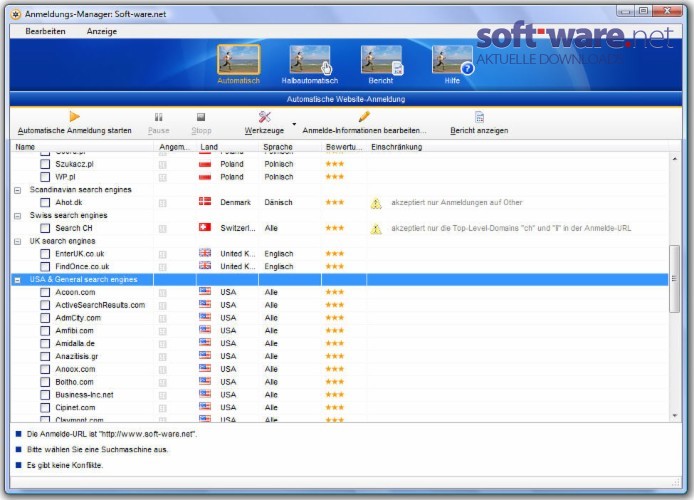Screen dimensions: 694x500
Task: Select the Business-Inc.net row text
Action: pyautogui.click(x=84, y=395)
